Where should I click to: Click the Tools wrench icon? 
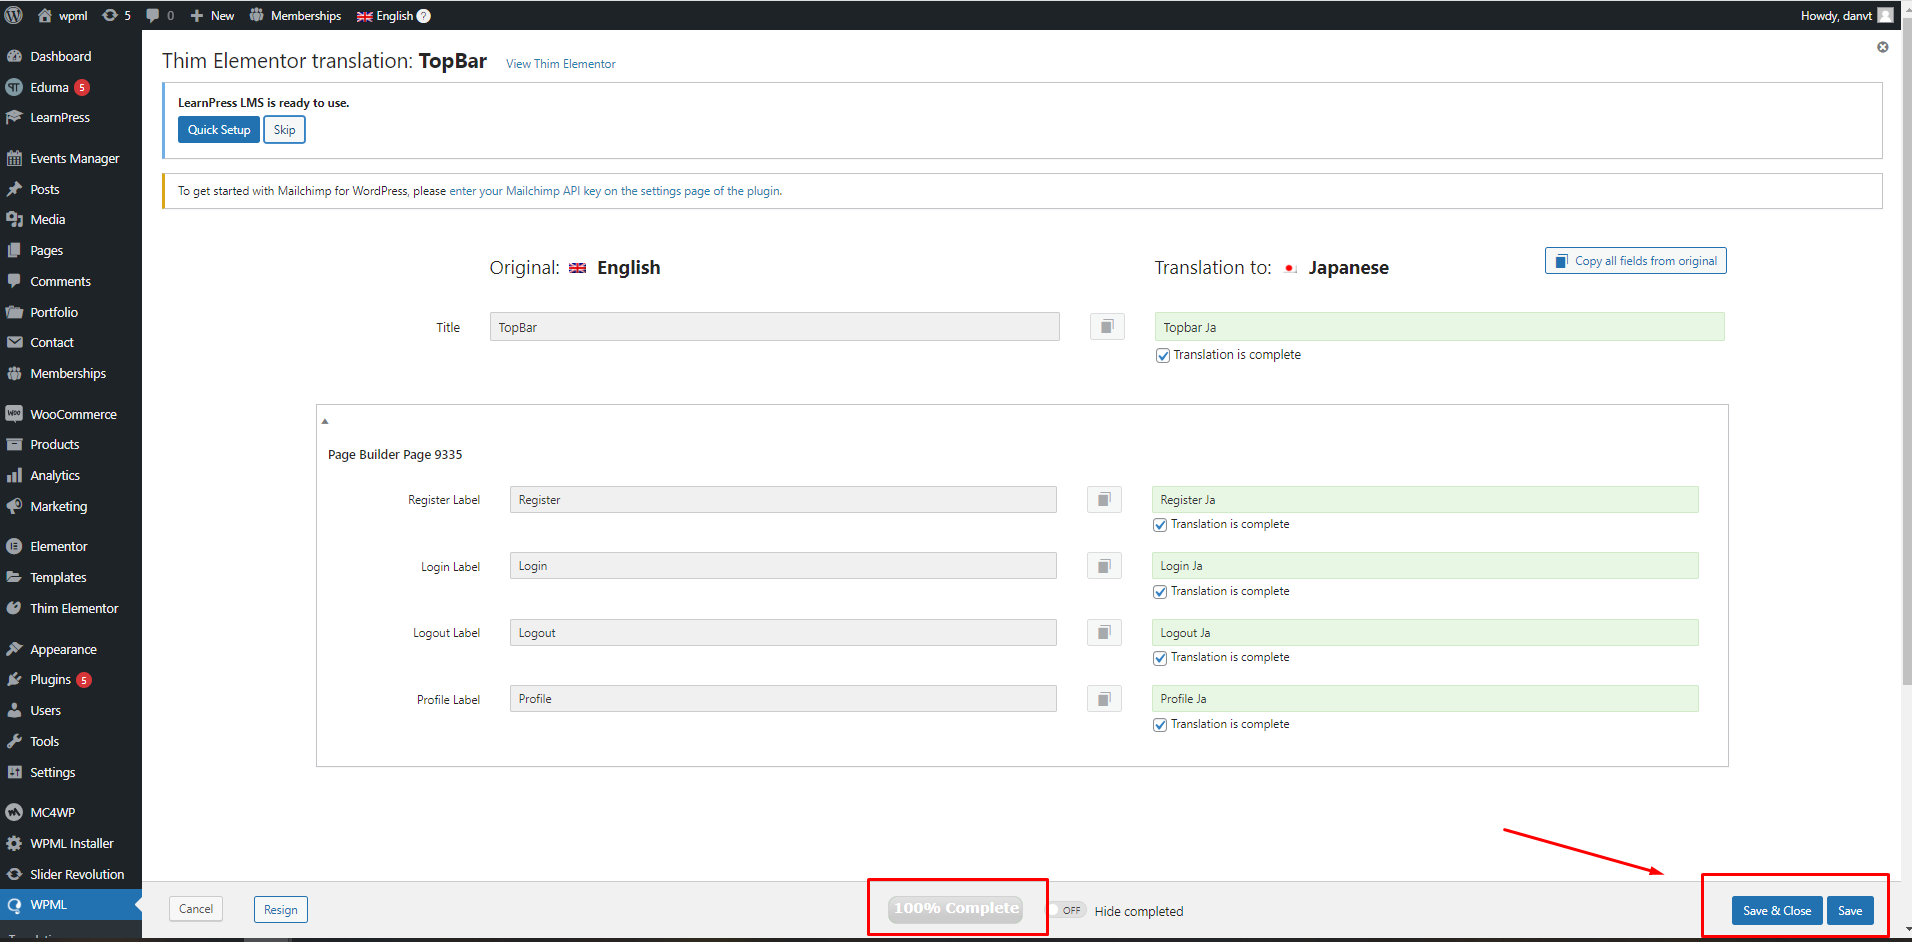tap(14, 741)
